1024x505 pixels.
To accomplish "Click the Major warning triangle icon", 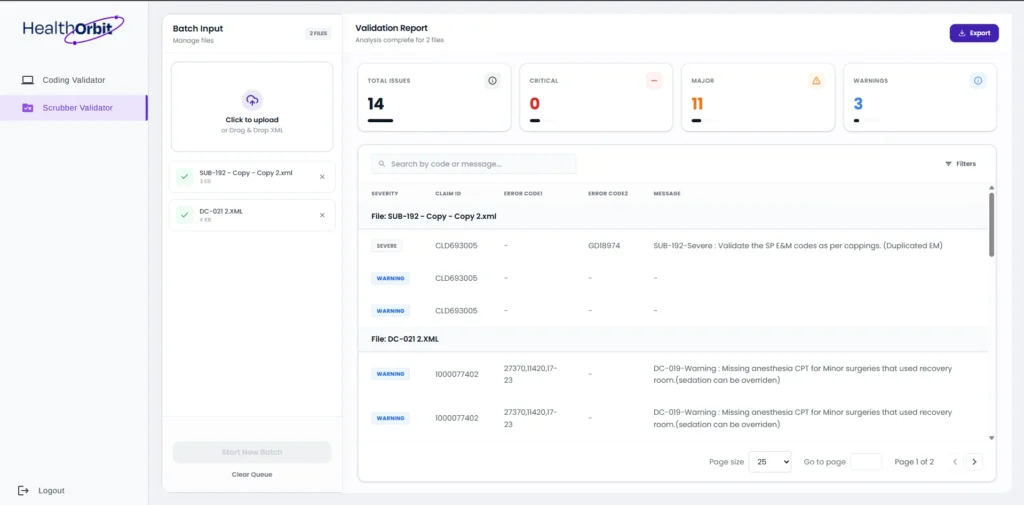I will tap(816, 81).
